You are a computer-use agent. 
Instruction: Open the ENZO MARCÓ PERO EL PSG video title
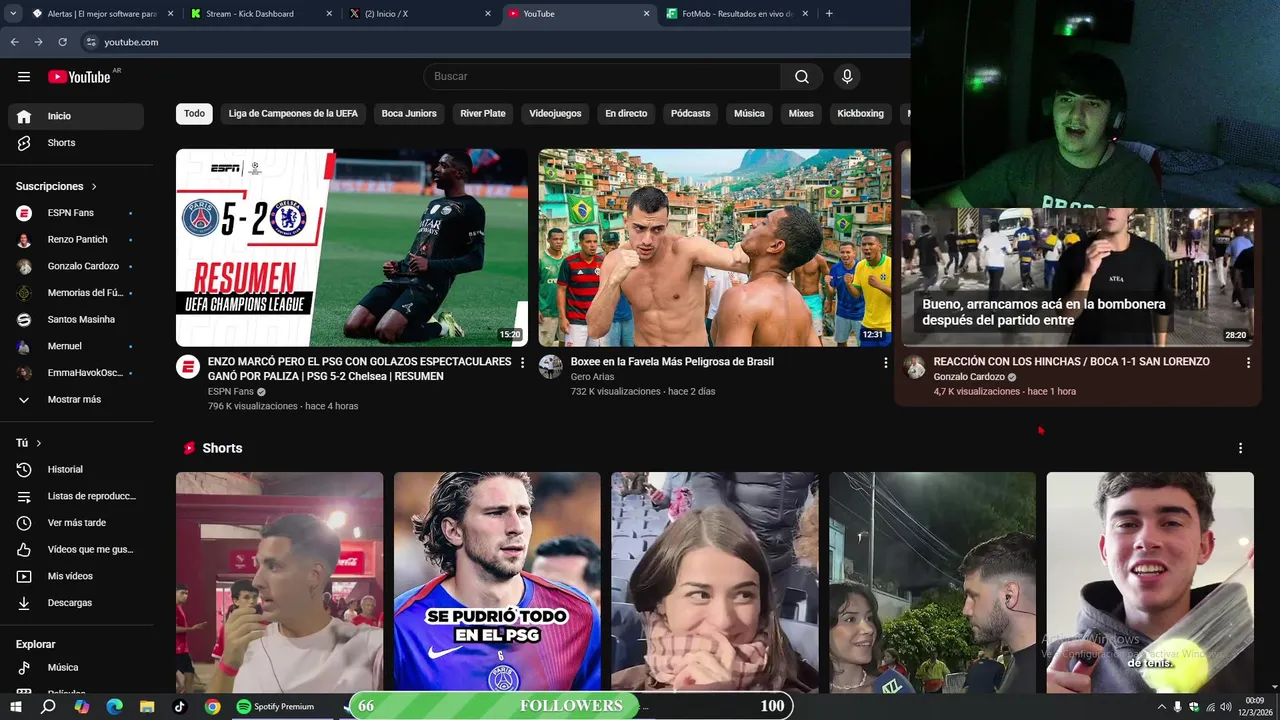pyautogui.click(x=359, y=369)
